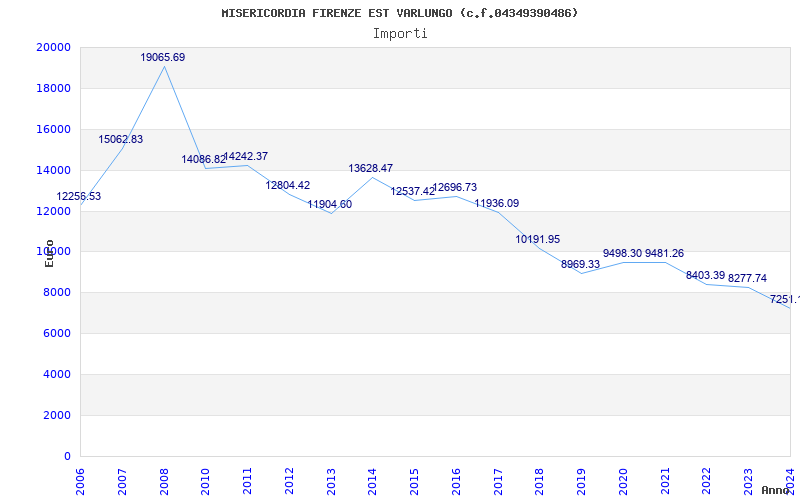
Task: Click the Importi subtitle
Action: pyautogui.click(x=400, y=34)
